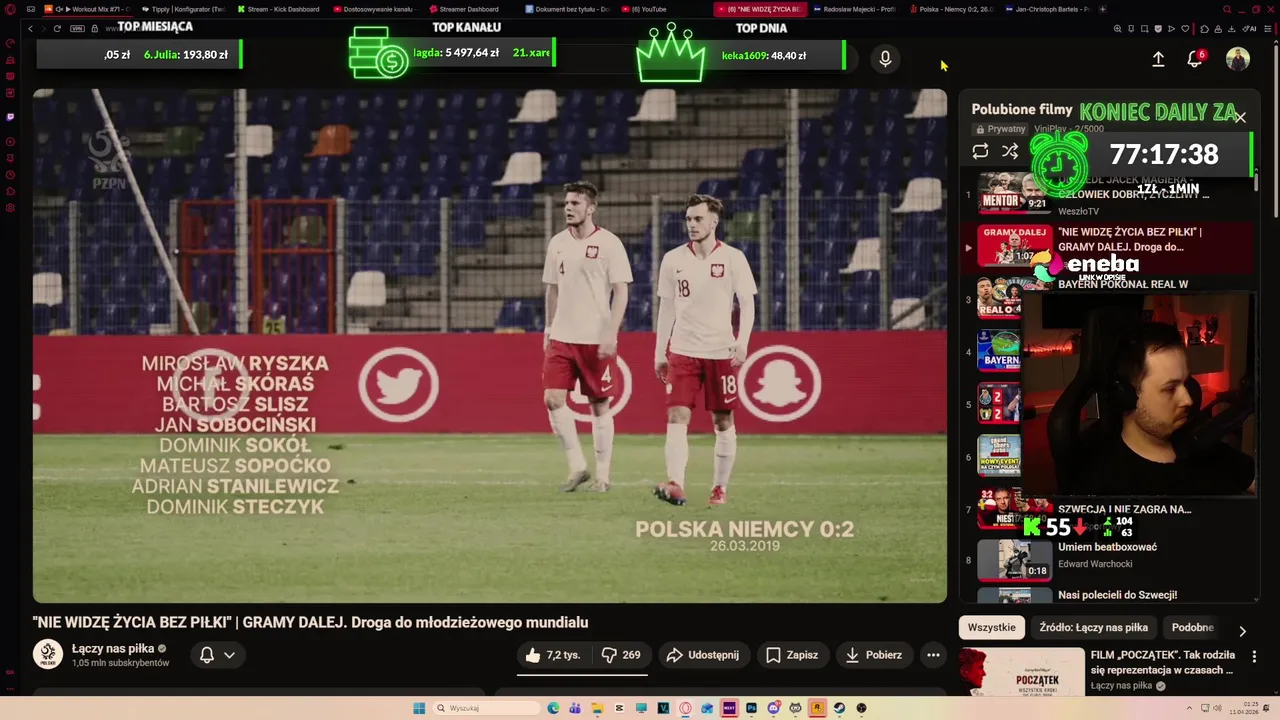The image size is (1280, 720).
Task: Toggle playlist shuffle icon
Action: tap(1010, 151)
